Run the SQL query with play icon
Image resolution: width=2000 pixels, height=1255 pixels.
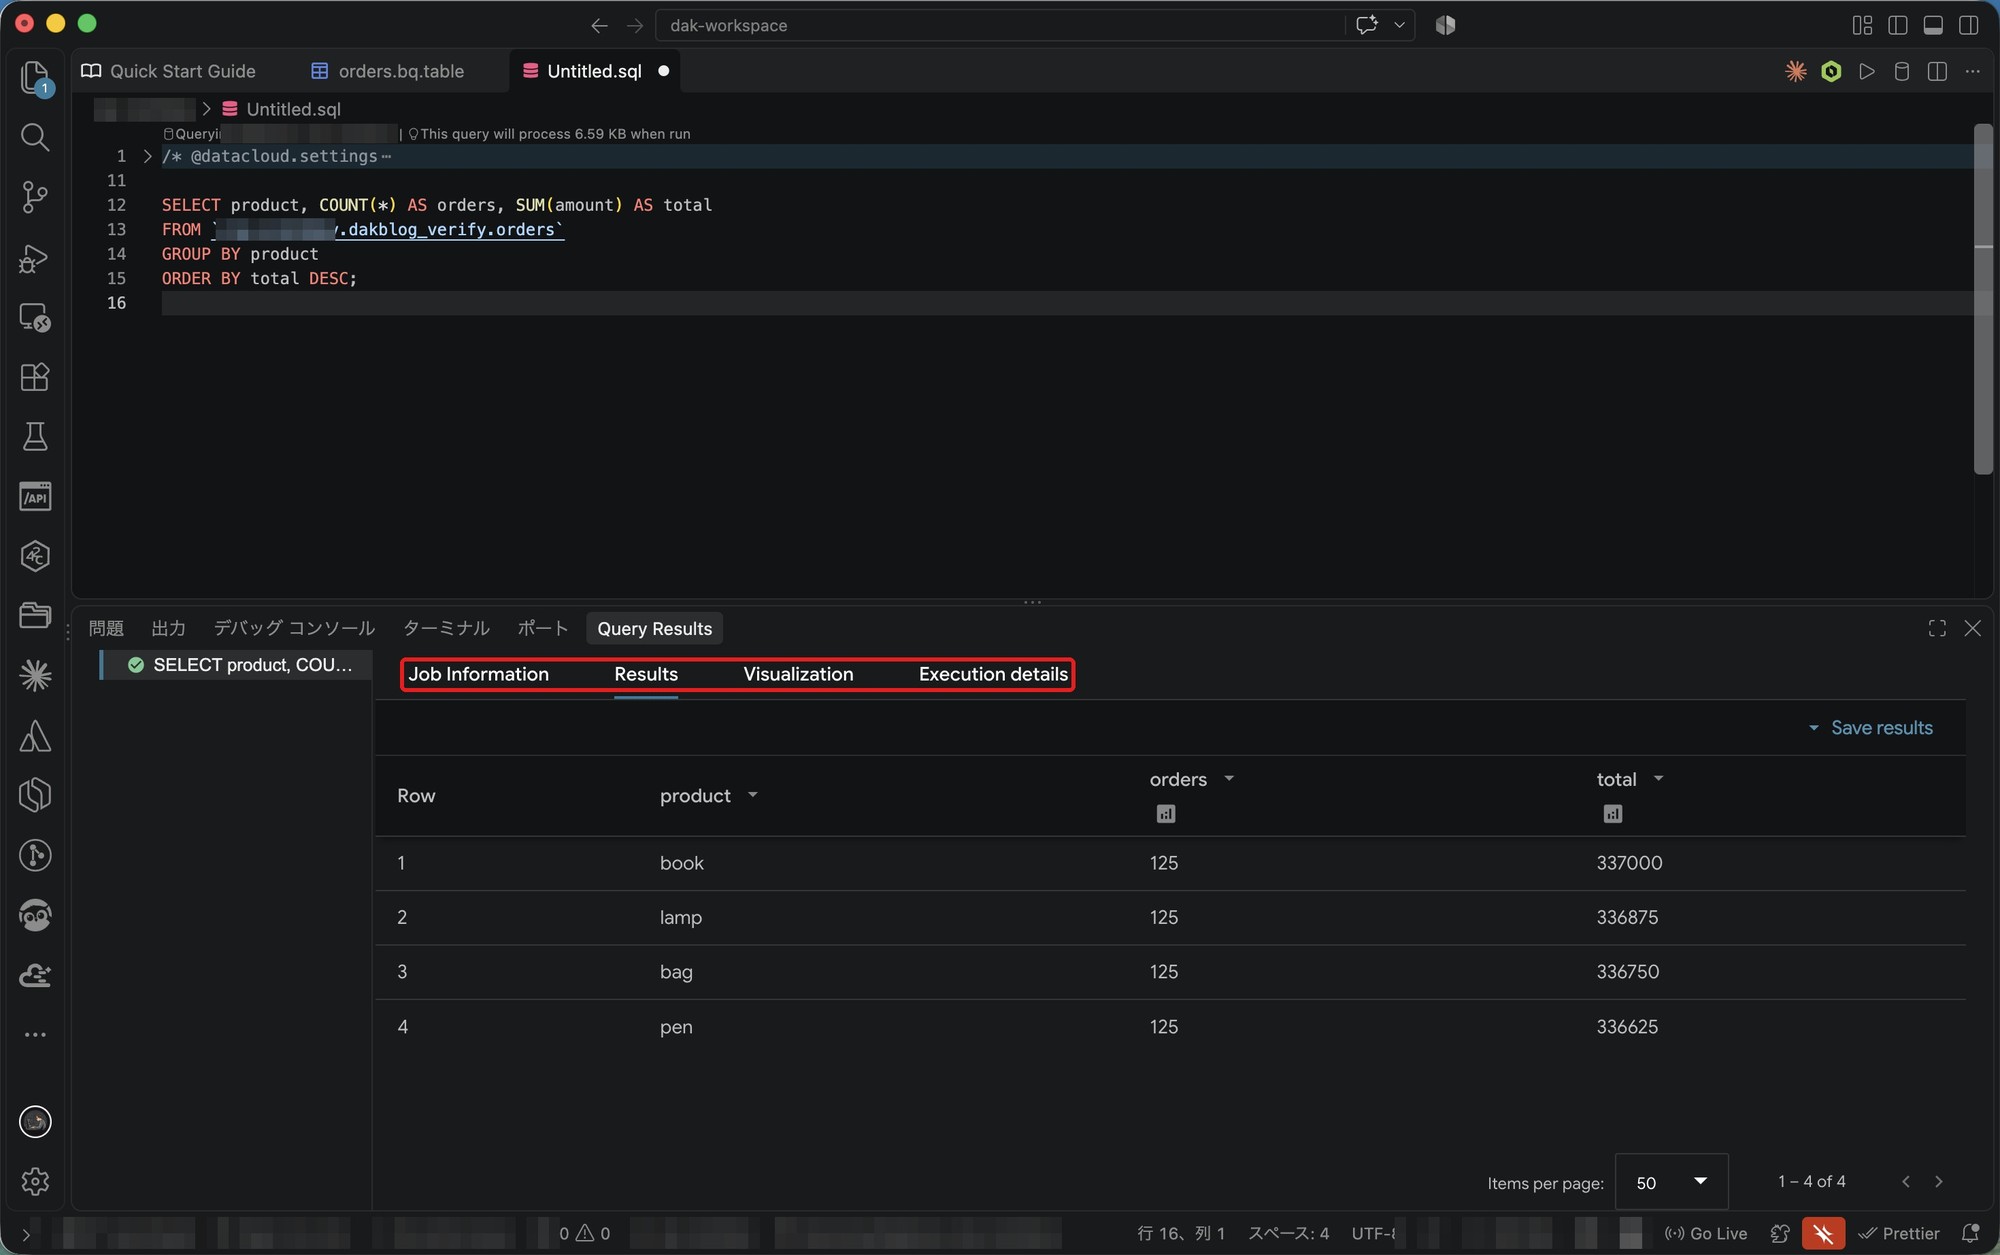pos(1866,71)
